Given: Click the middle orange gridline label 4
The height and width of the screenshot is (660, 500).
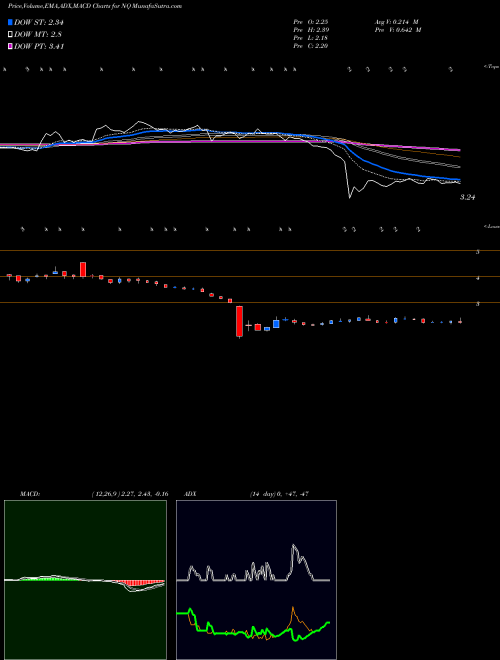Looking at the screenshot, I should [x=477, y=278].
